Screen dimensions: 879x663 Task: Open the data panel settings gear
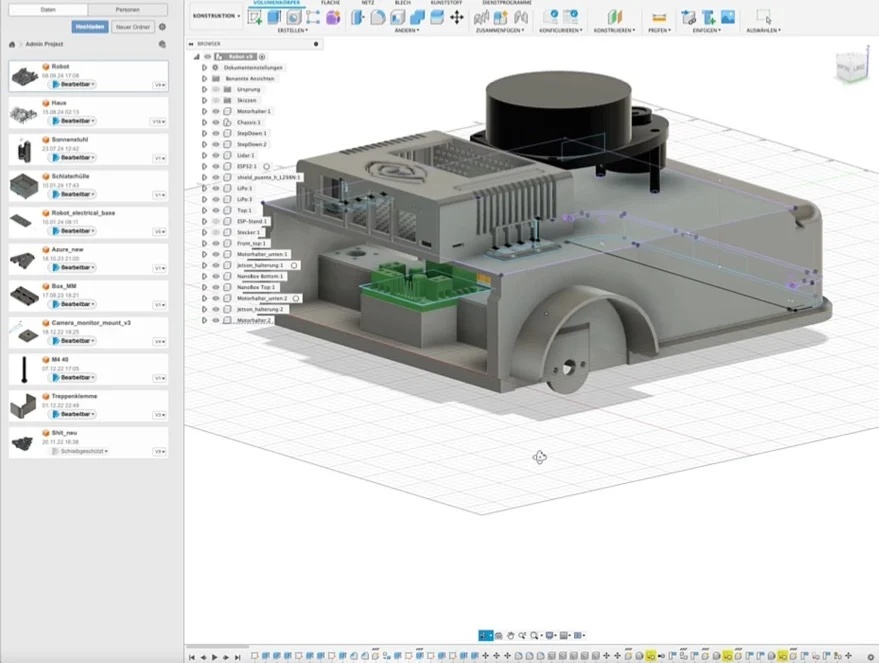[x=163, y=26]
